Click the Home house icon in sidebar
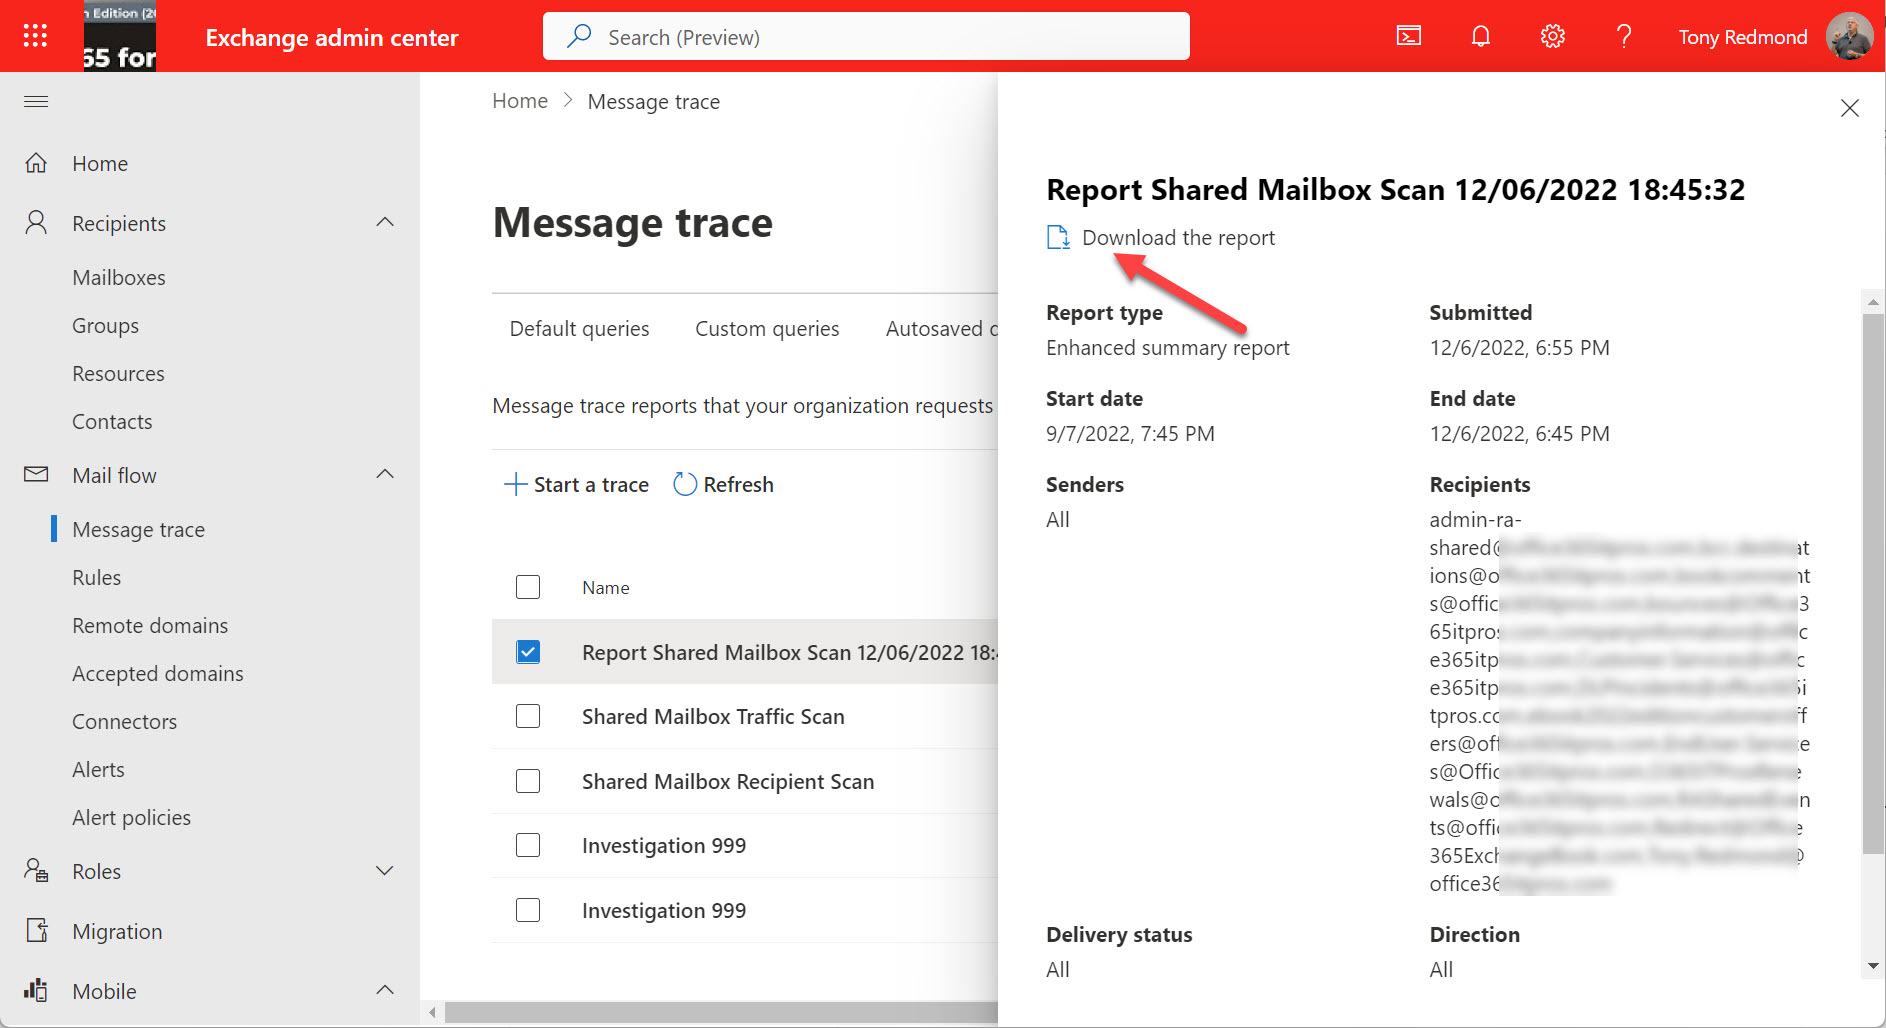The height and width of the screenshot is (1028, 1886). [36, 163]
